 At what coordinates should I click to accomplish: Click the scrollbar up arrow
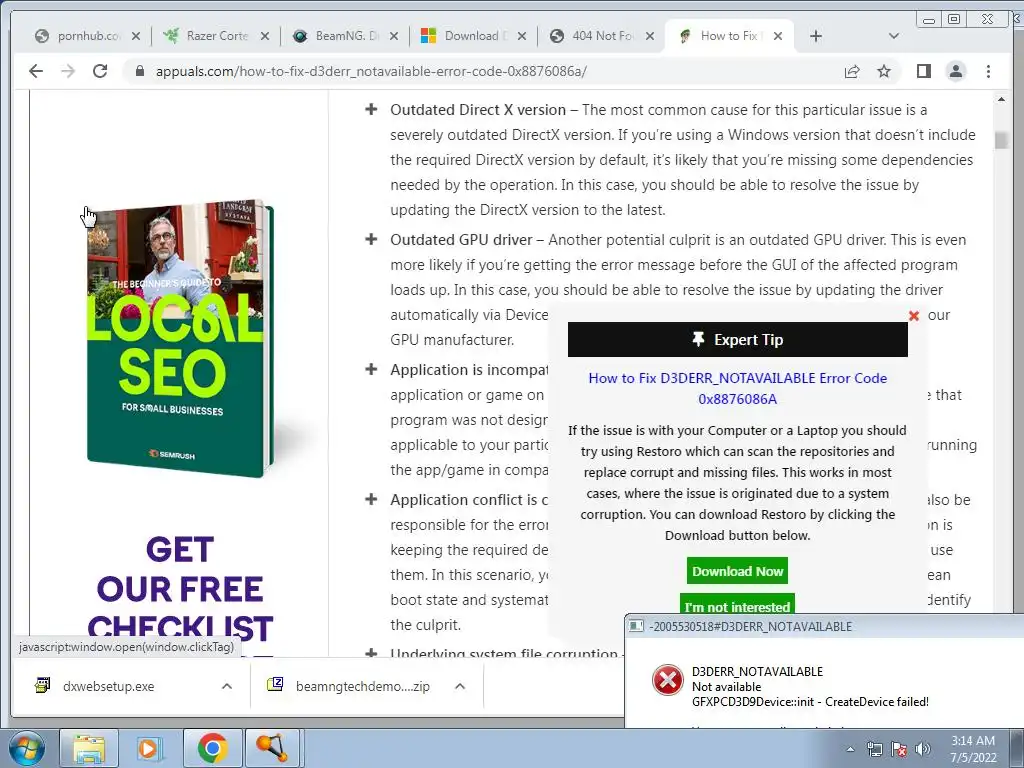(x=1001, y=99)
